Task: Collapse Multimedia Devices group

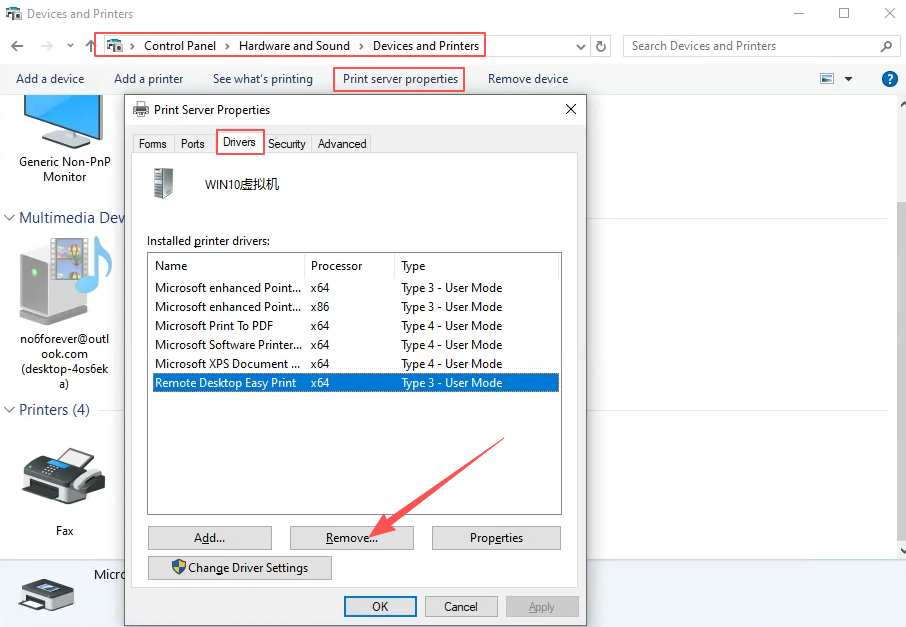Action: 9,218
